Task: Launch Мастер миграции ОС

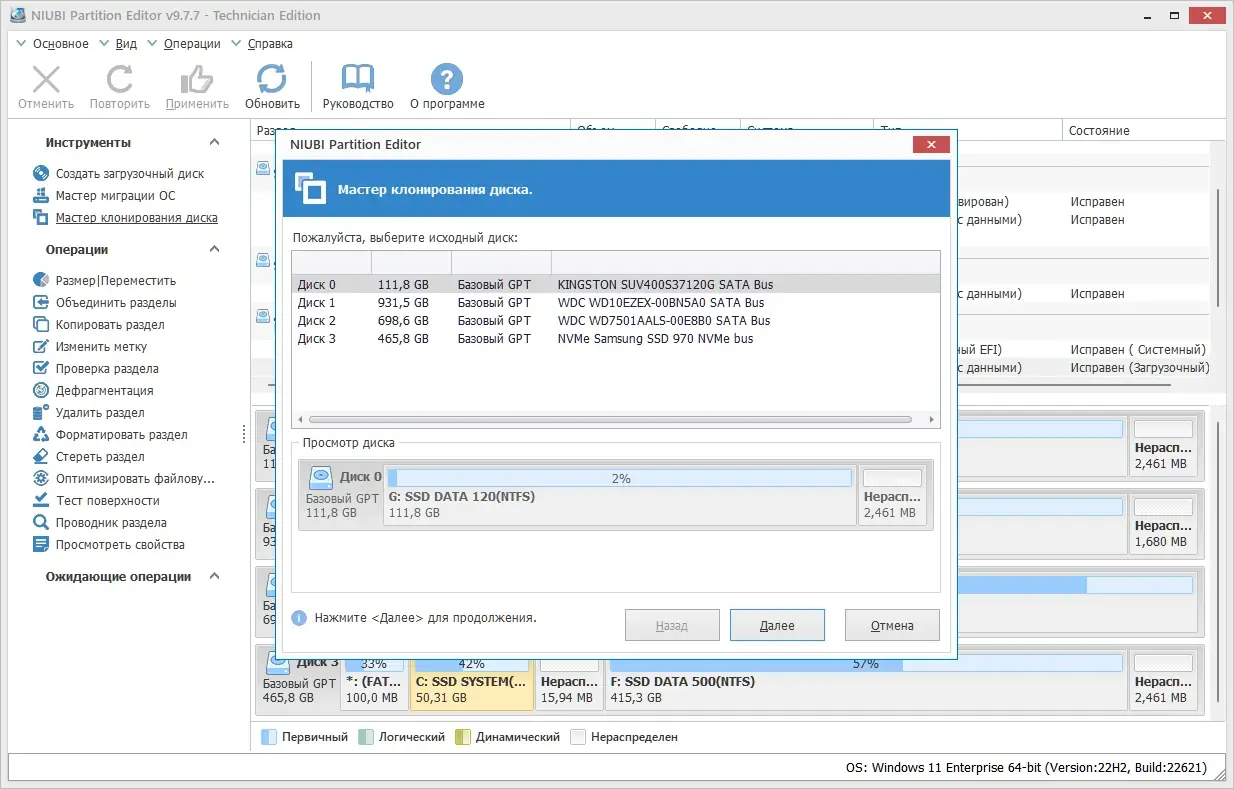Action: pos(115,196)
